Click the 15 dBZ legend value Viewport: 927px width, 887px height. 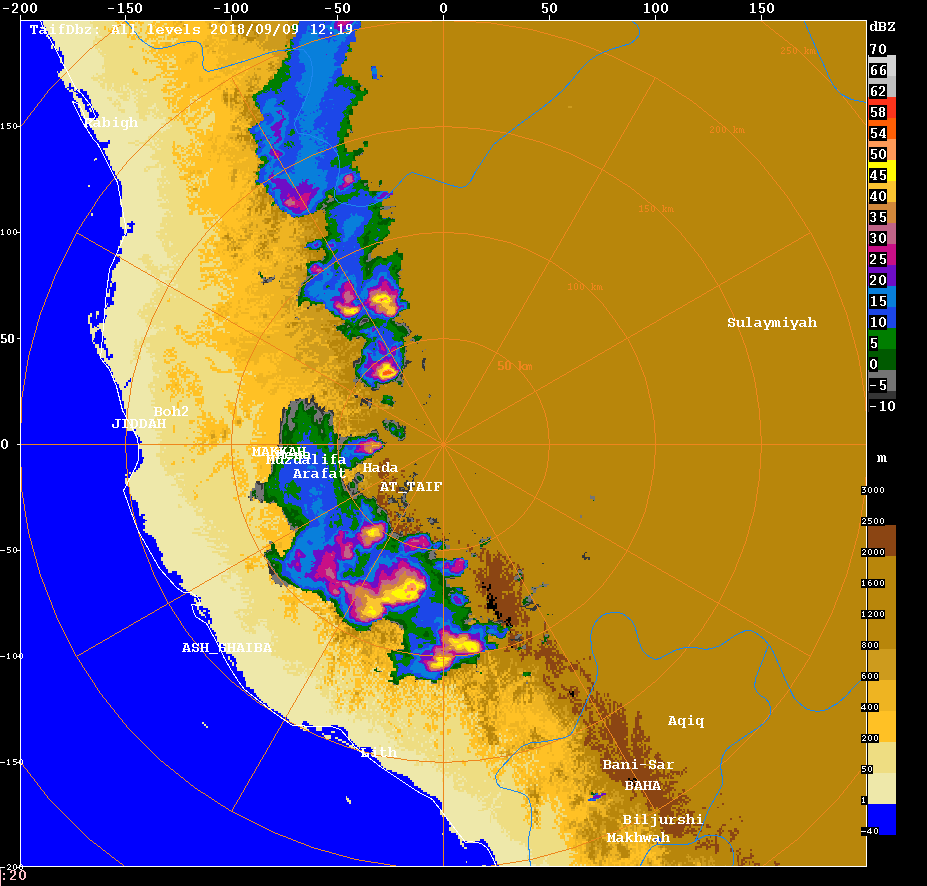point(878,301)
